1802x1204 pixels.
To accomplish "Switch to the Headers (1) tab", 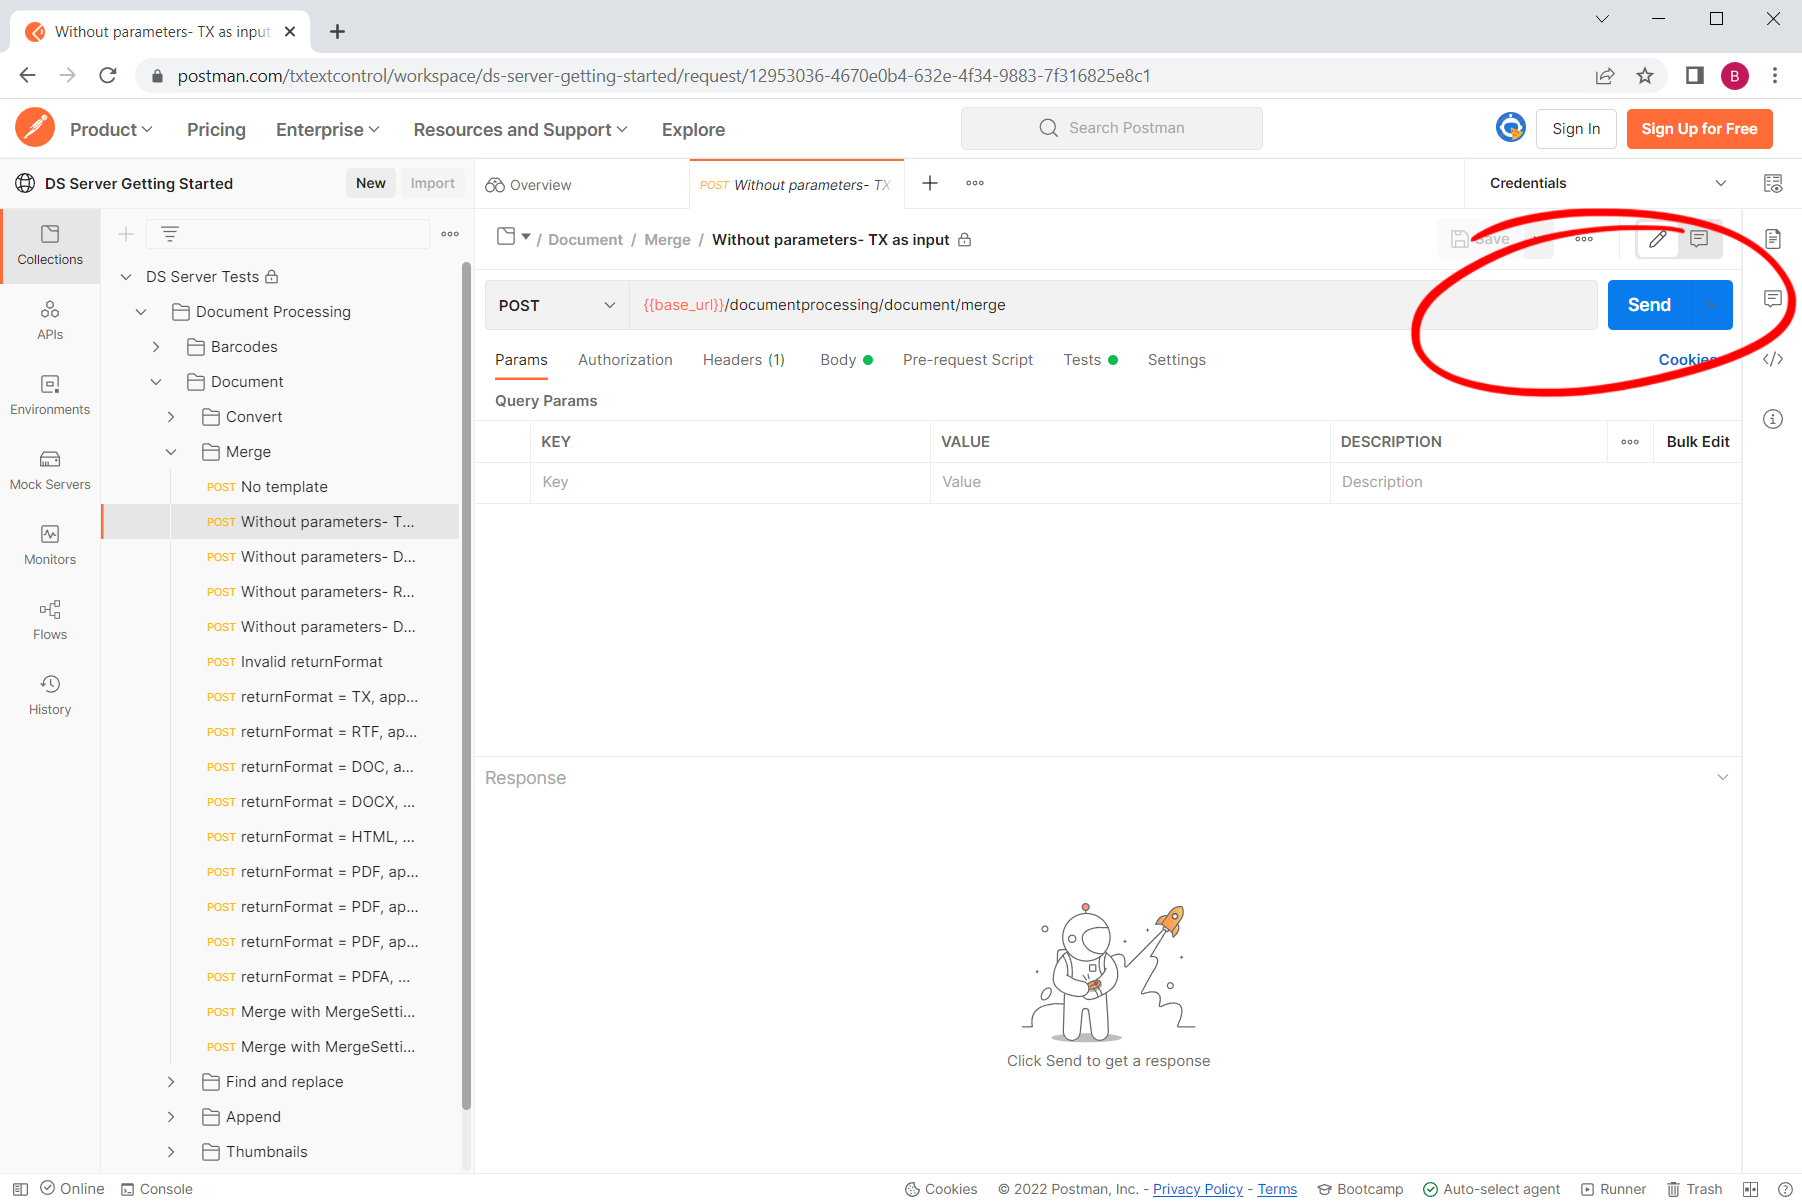I will coord(744,360).
